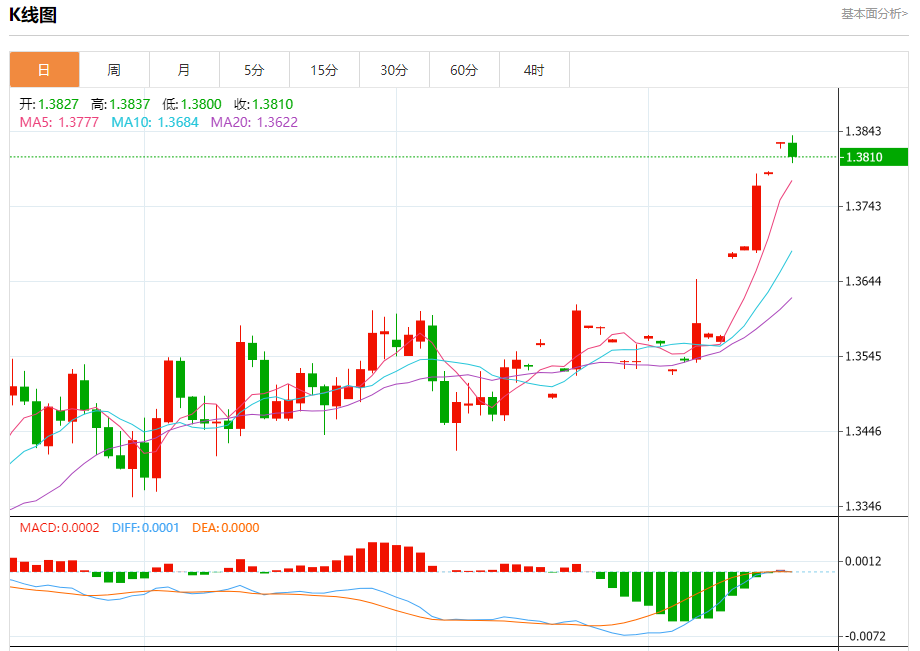Open the 15分 interval tab
This screenshot has height=651, width=920.
click(x=324, y=70)
